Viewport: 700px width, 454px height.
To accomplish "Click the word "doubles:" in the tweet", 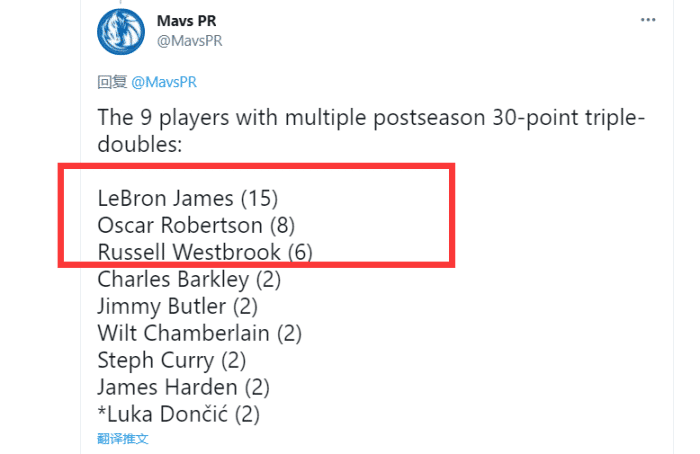I will click(138, 144).
